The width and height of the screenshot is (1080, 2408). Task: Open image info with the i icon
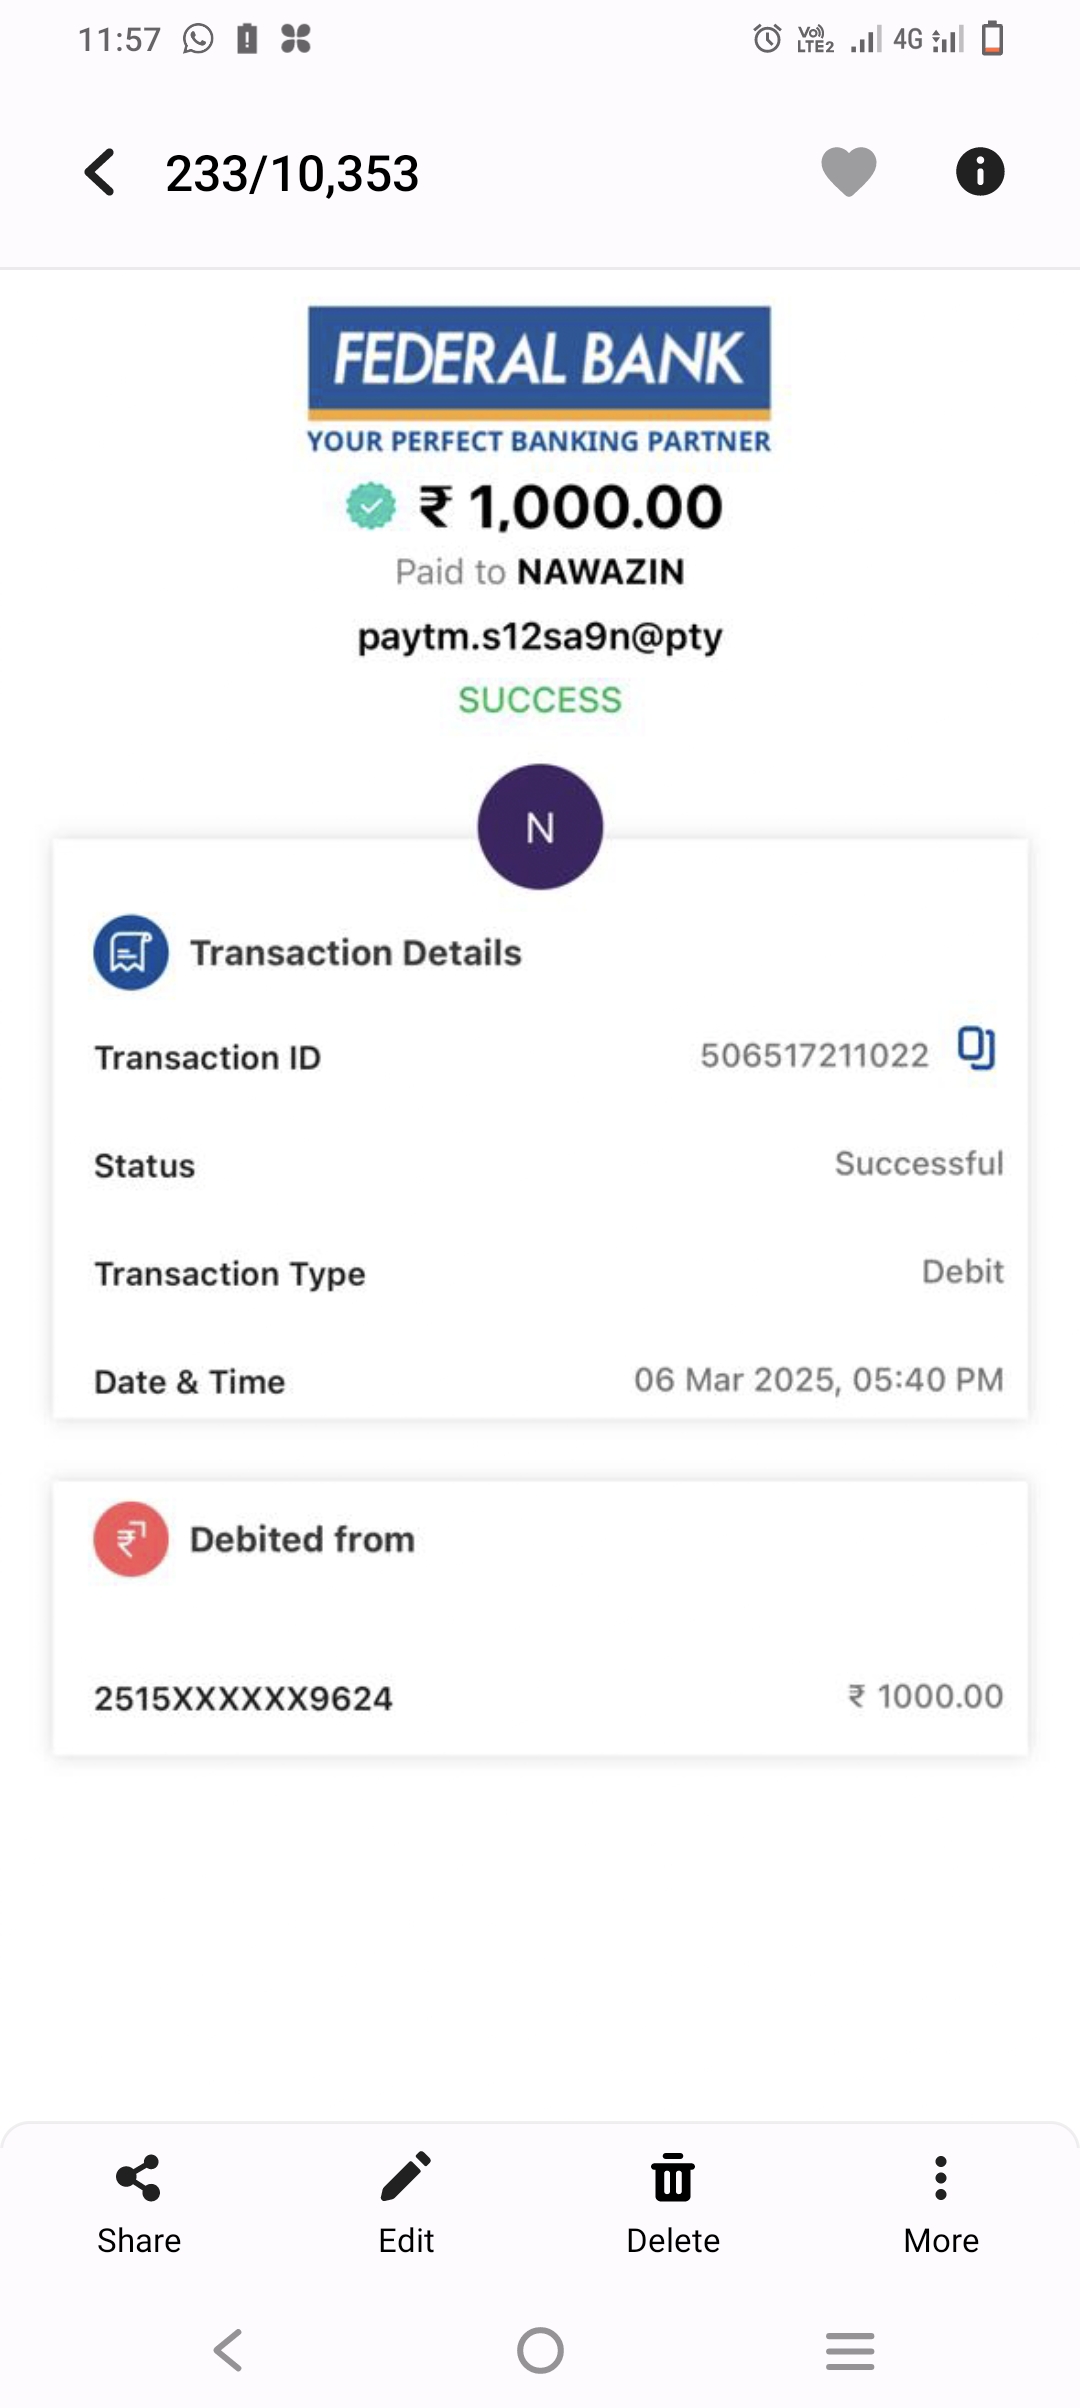pyautogui.click(x=979, y=171)
